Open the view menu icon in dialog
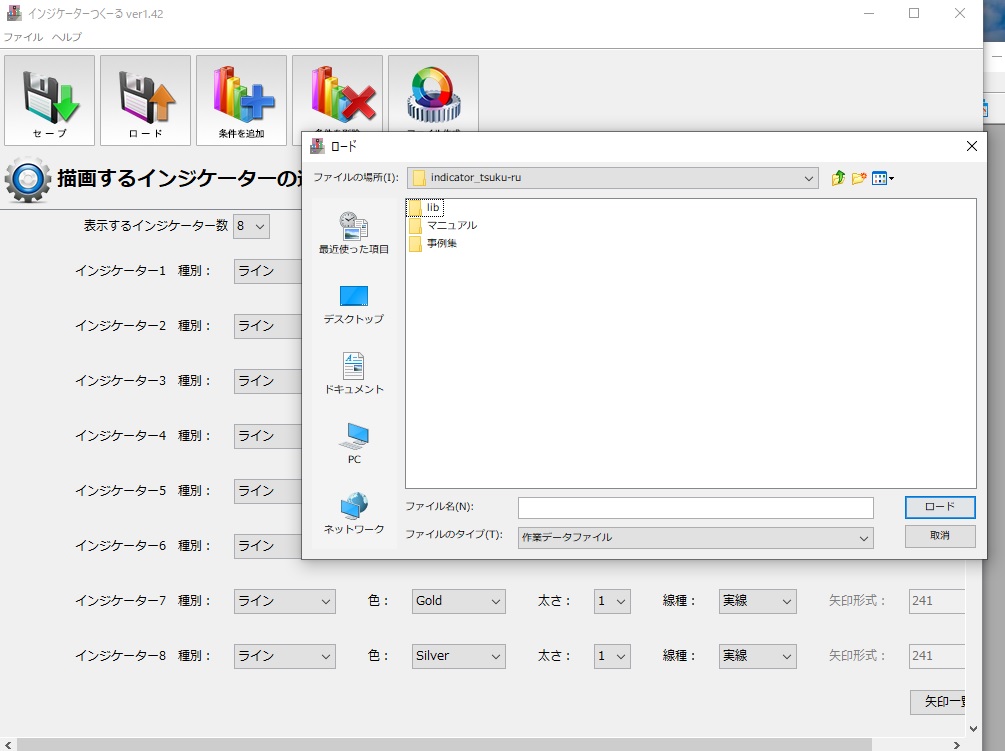 pos(882,178)
